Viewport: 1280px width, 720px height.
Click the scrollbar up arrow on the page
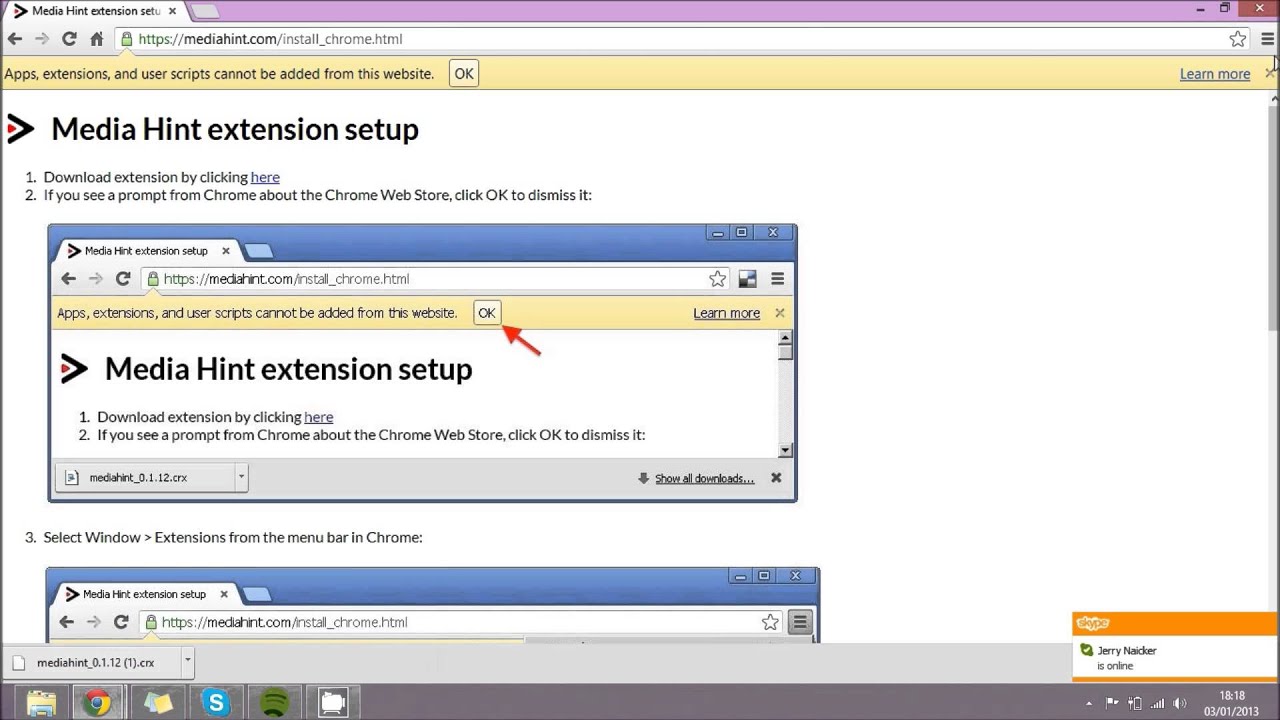[1274, 98]
